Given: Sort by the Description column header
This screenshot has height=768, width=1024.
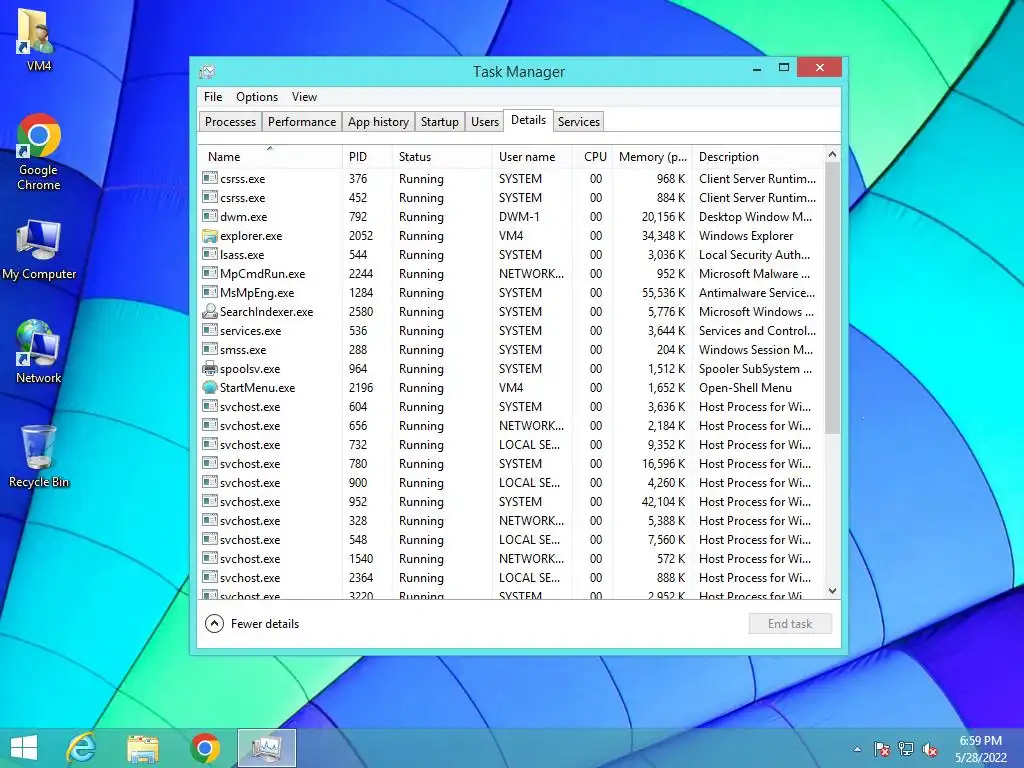Looking at the screenshot, I should coord(759,157).
